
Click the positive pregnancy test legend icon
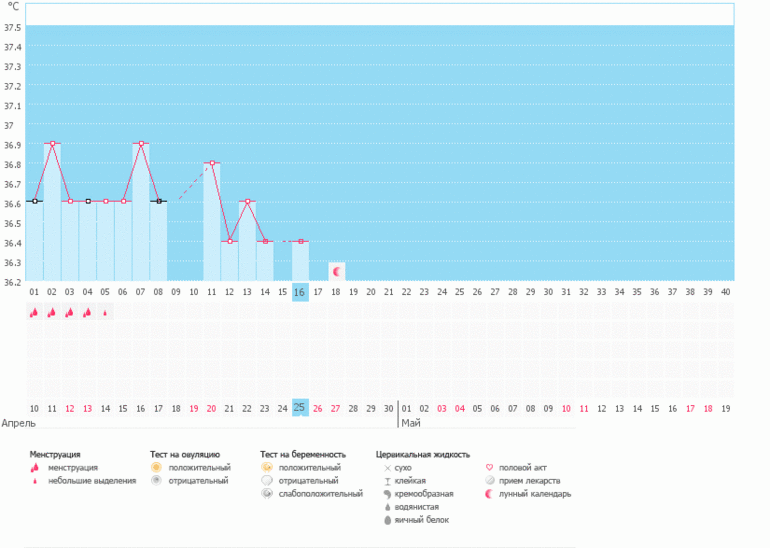click(266, 467)
